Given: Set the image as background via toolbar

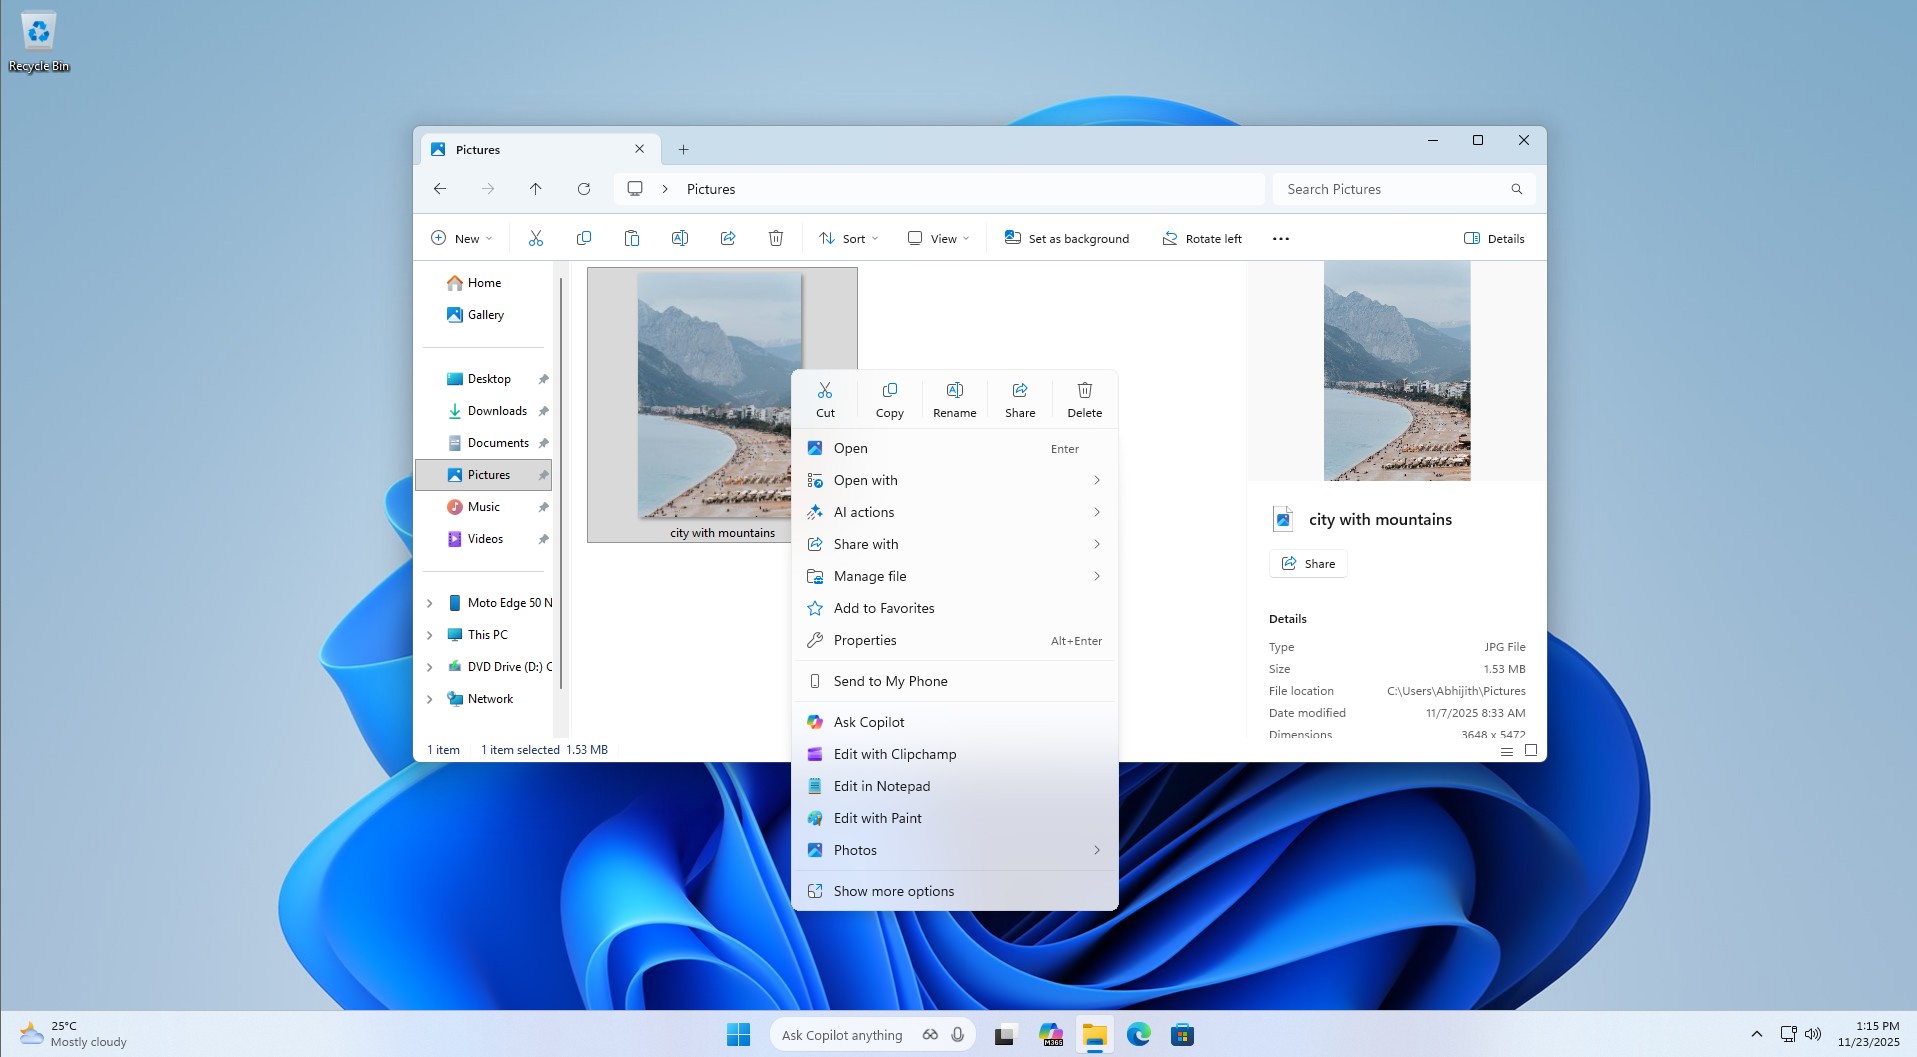Looking at the screenshot, I should tap(1066, 238).
